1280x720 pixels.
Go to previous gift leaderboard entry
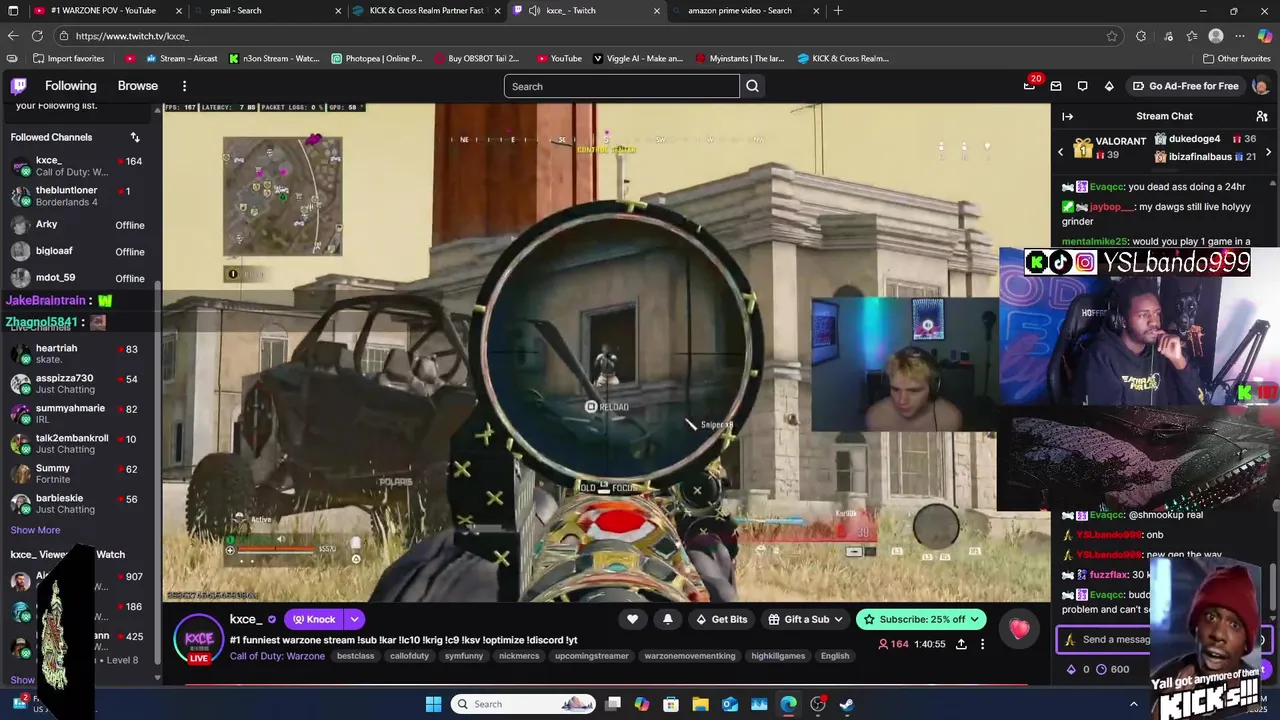coord(1061,152)
